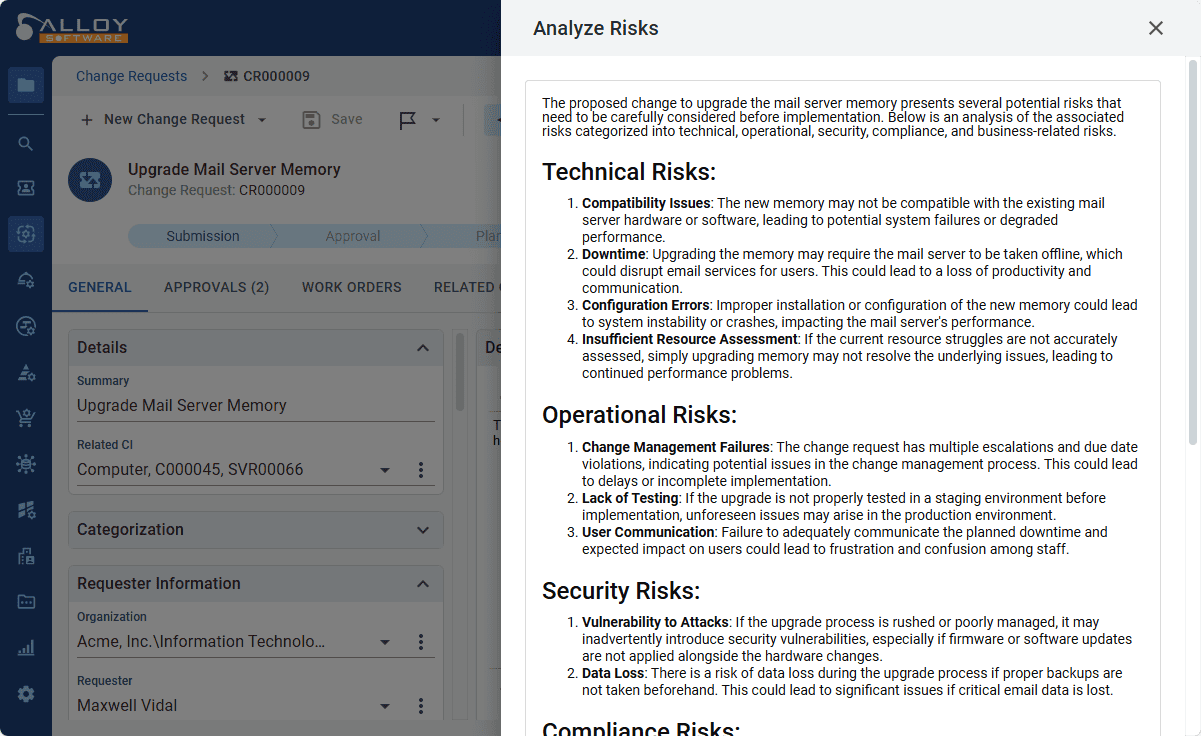Open the shopping cart sidebar icon
Viewport: 1201px width, 736px height.
tap(26, 418)
